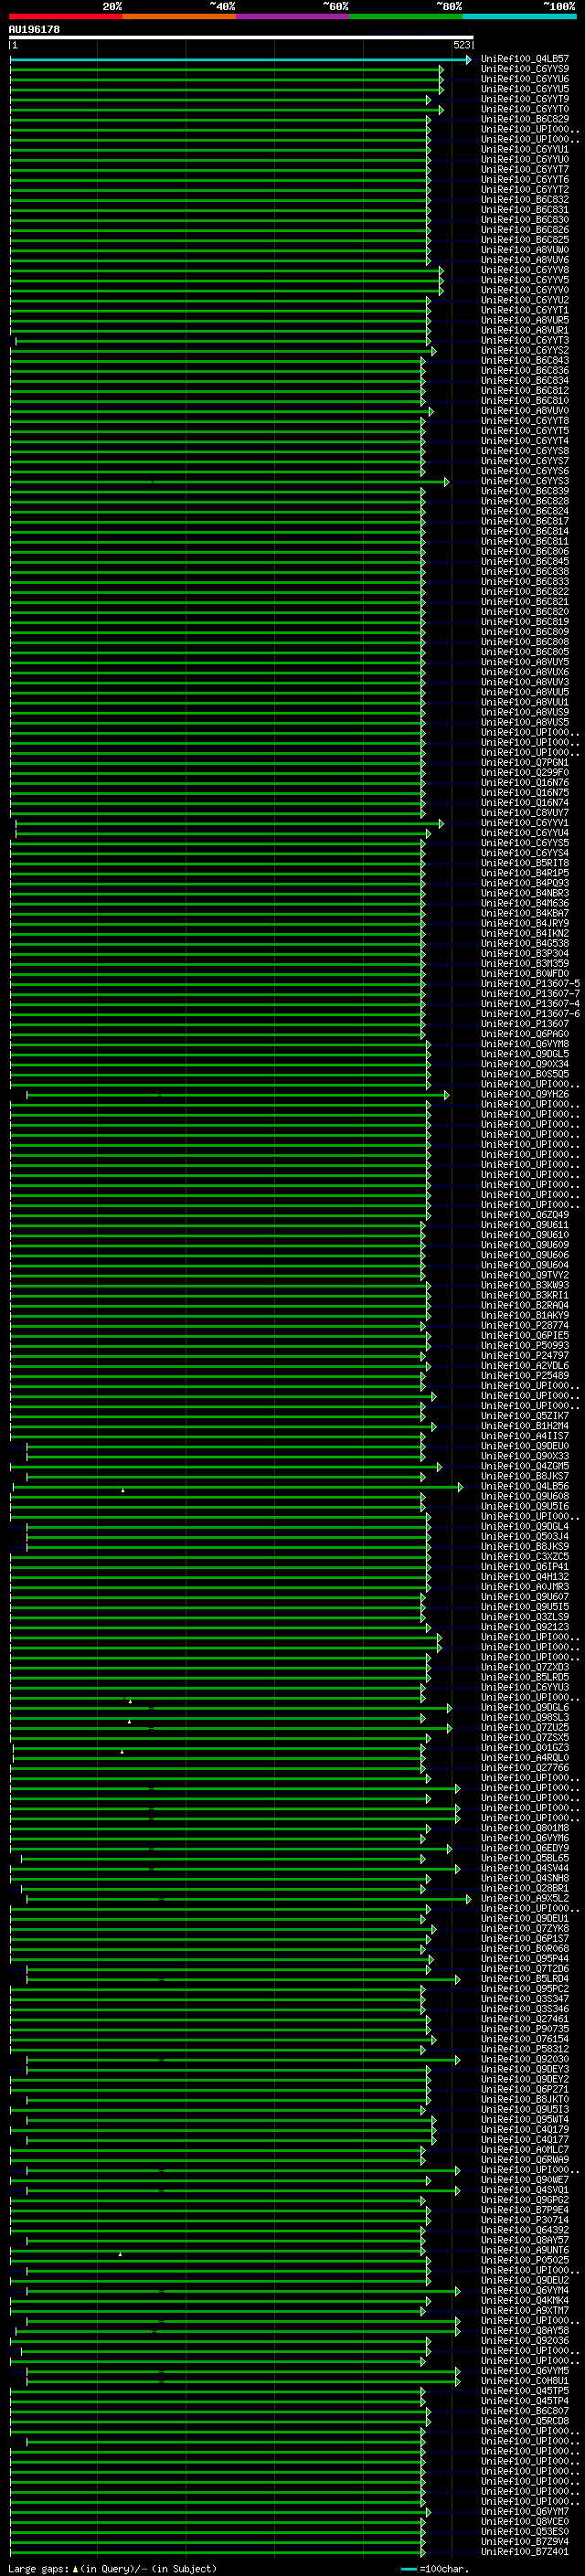Open hit UniRef100_C0H8U1
This screenshot has height=2576, width=585.
pyautogui.click(x=525, y=2381)
